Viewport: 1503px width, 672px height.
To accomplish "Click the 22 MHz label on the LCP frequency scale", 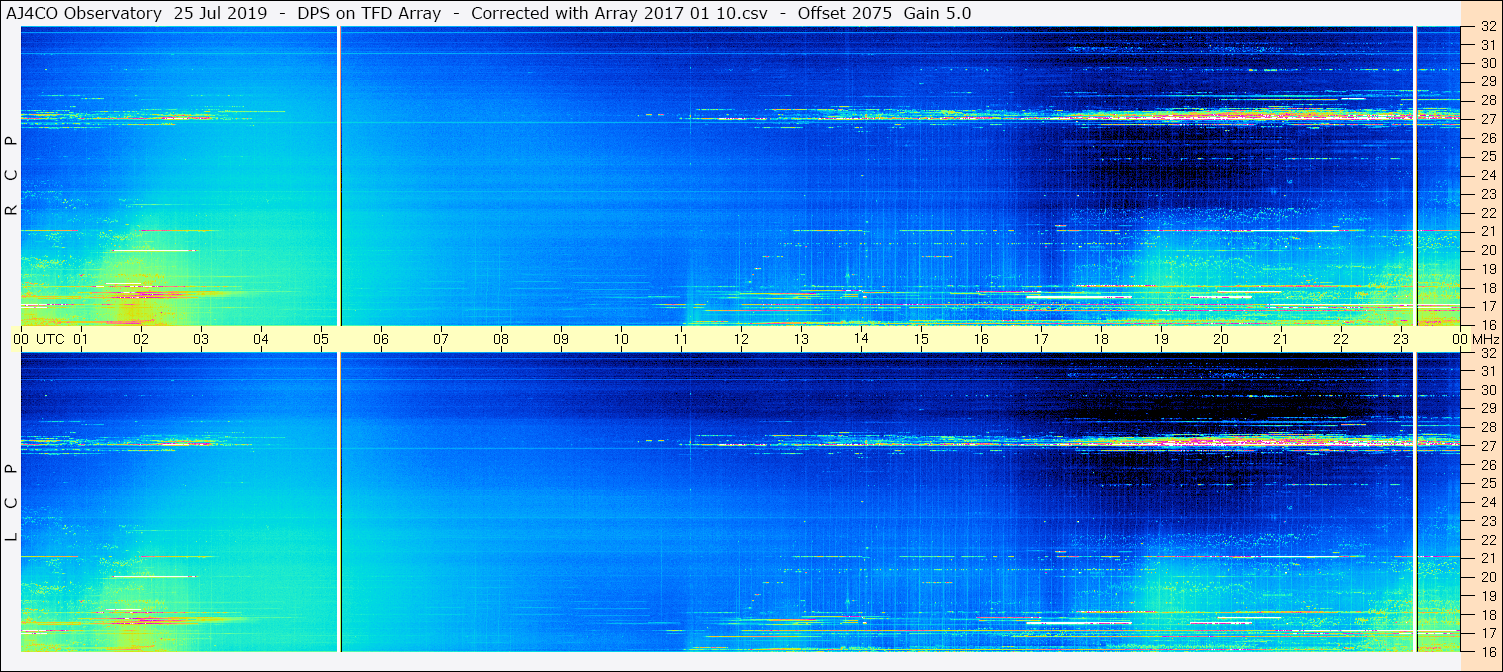I will 1488,539.
